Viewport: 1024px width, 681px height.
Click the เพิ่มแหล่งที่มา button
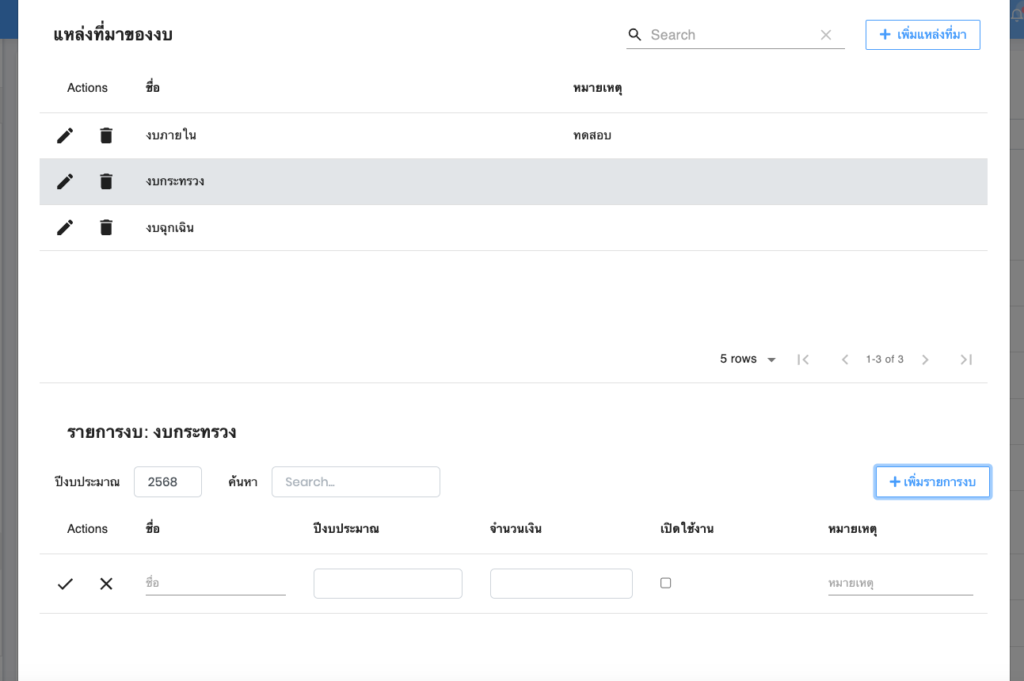coord(922,35)
